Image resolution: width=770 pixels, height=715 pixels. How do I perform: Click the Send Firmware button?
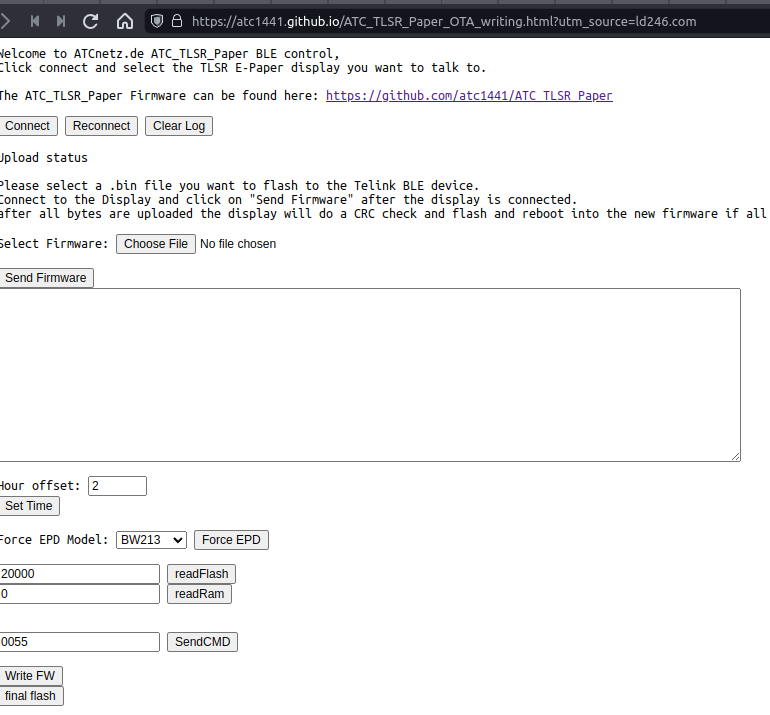46,277
